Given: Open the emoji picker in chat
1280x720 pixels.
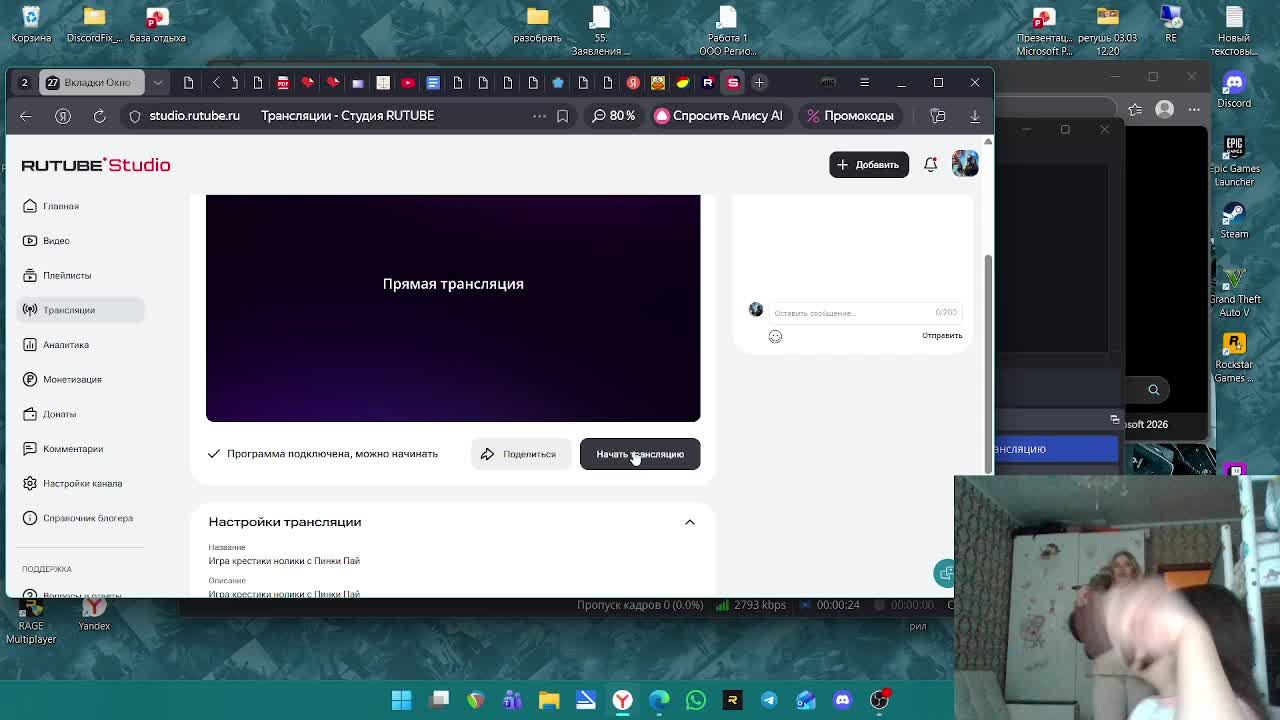Looking at the screenshot, I should (x=775, y=336).
